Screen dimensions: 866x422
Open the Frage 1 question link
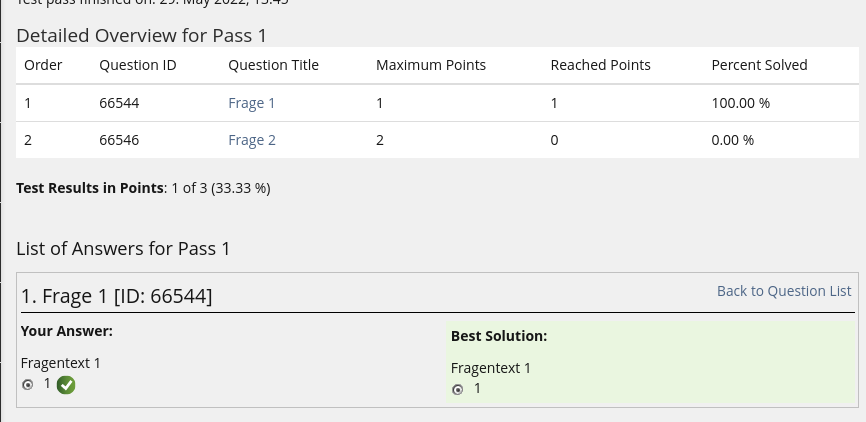251,103
